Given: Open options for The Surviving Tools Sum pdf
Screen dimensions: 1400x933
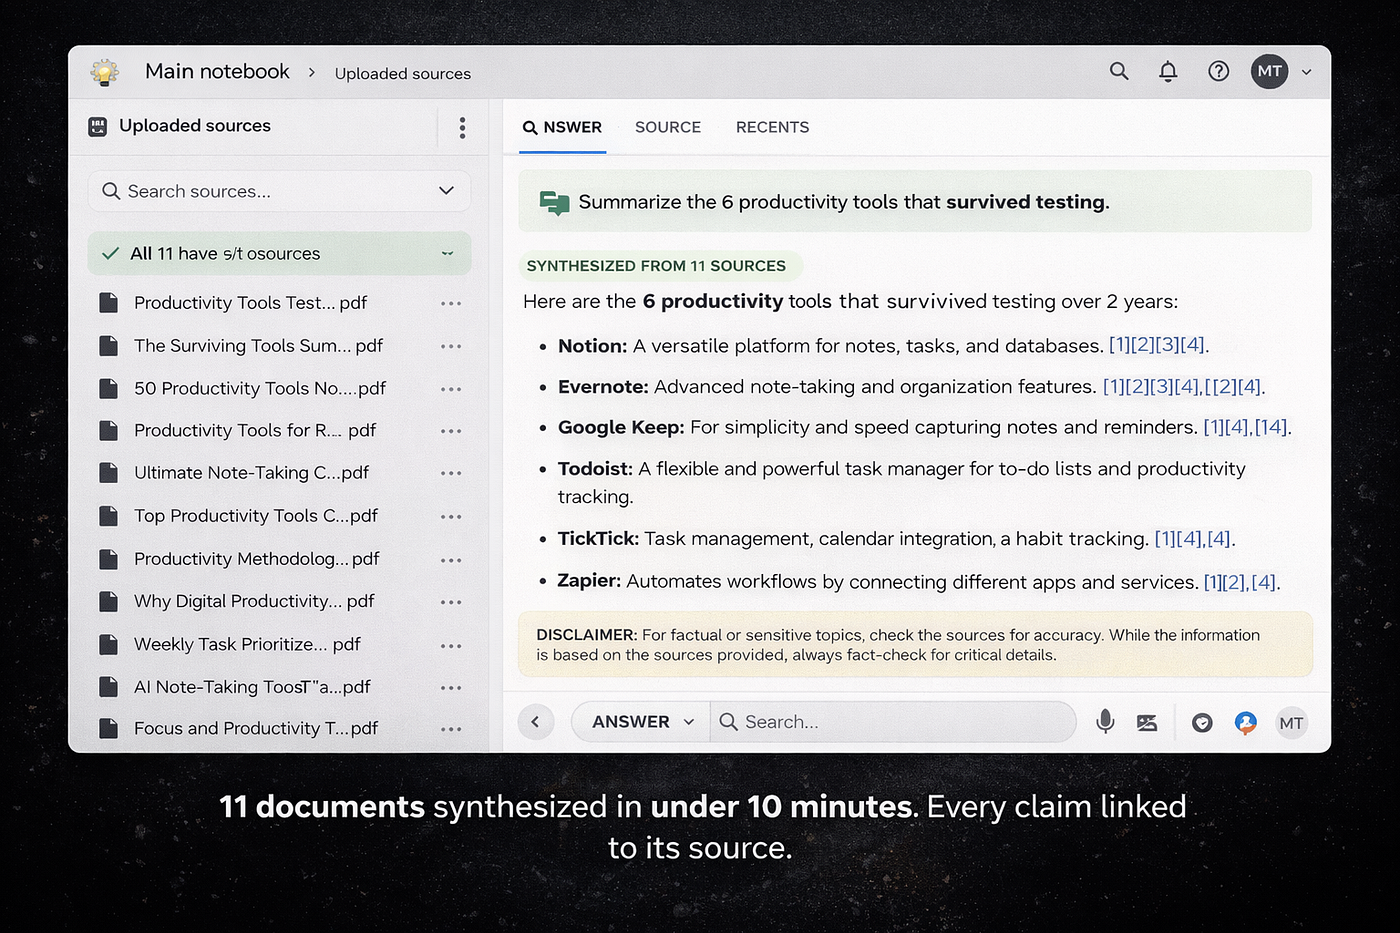Looking at the screenshot, I should (451, 346).
